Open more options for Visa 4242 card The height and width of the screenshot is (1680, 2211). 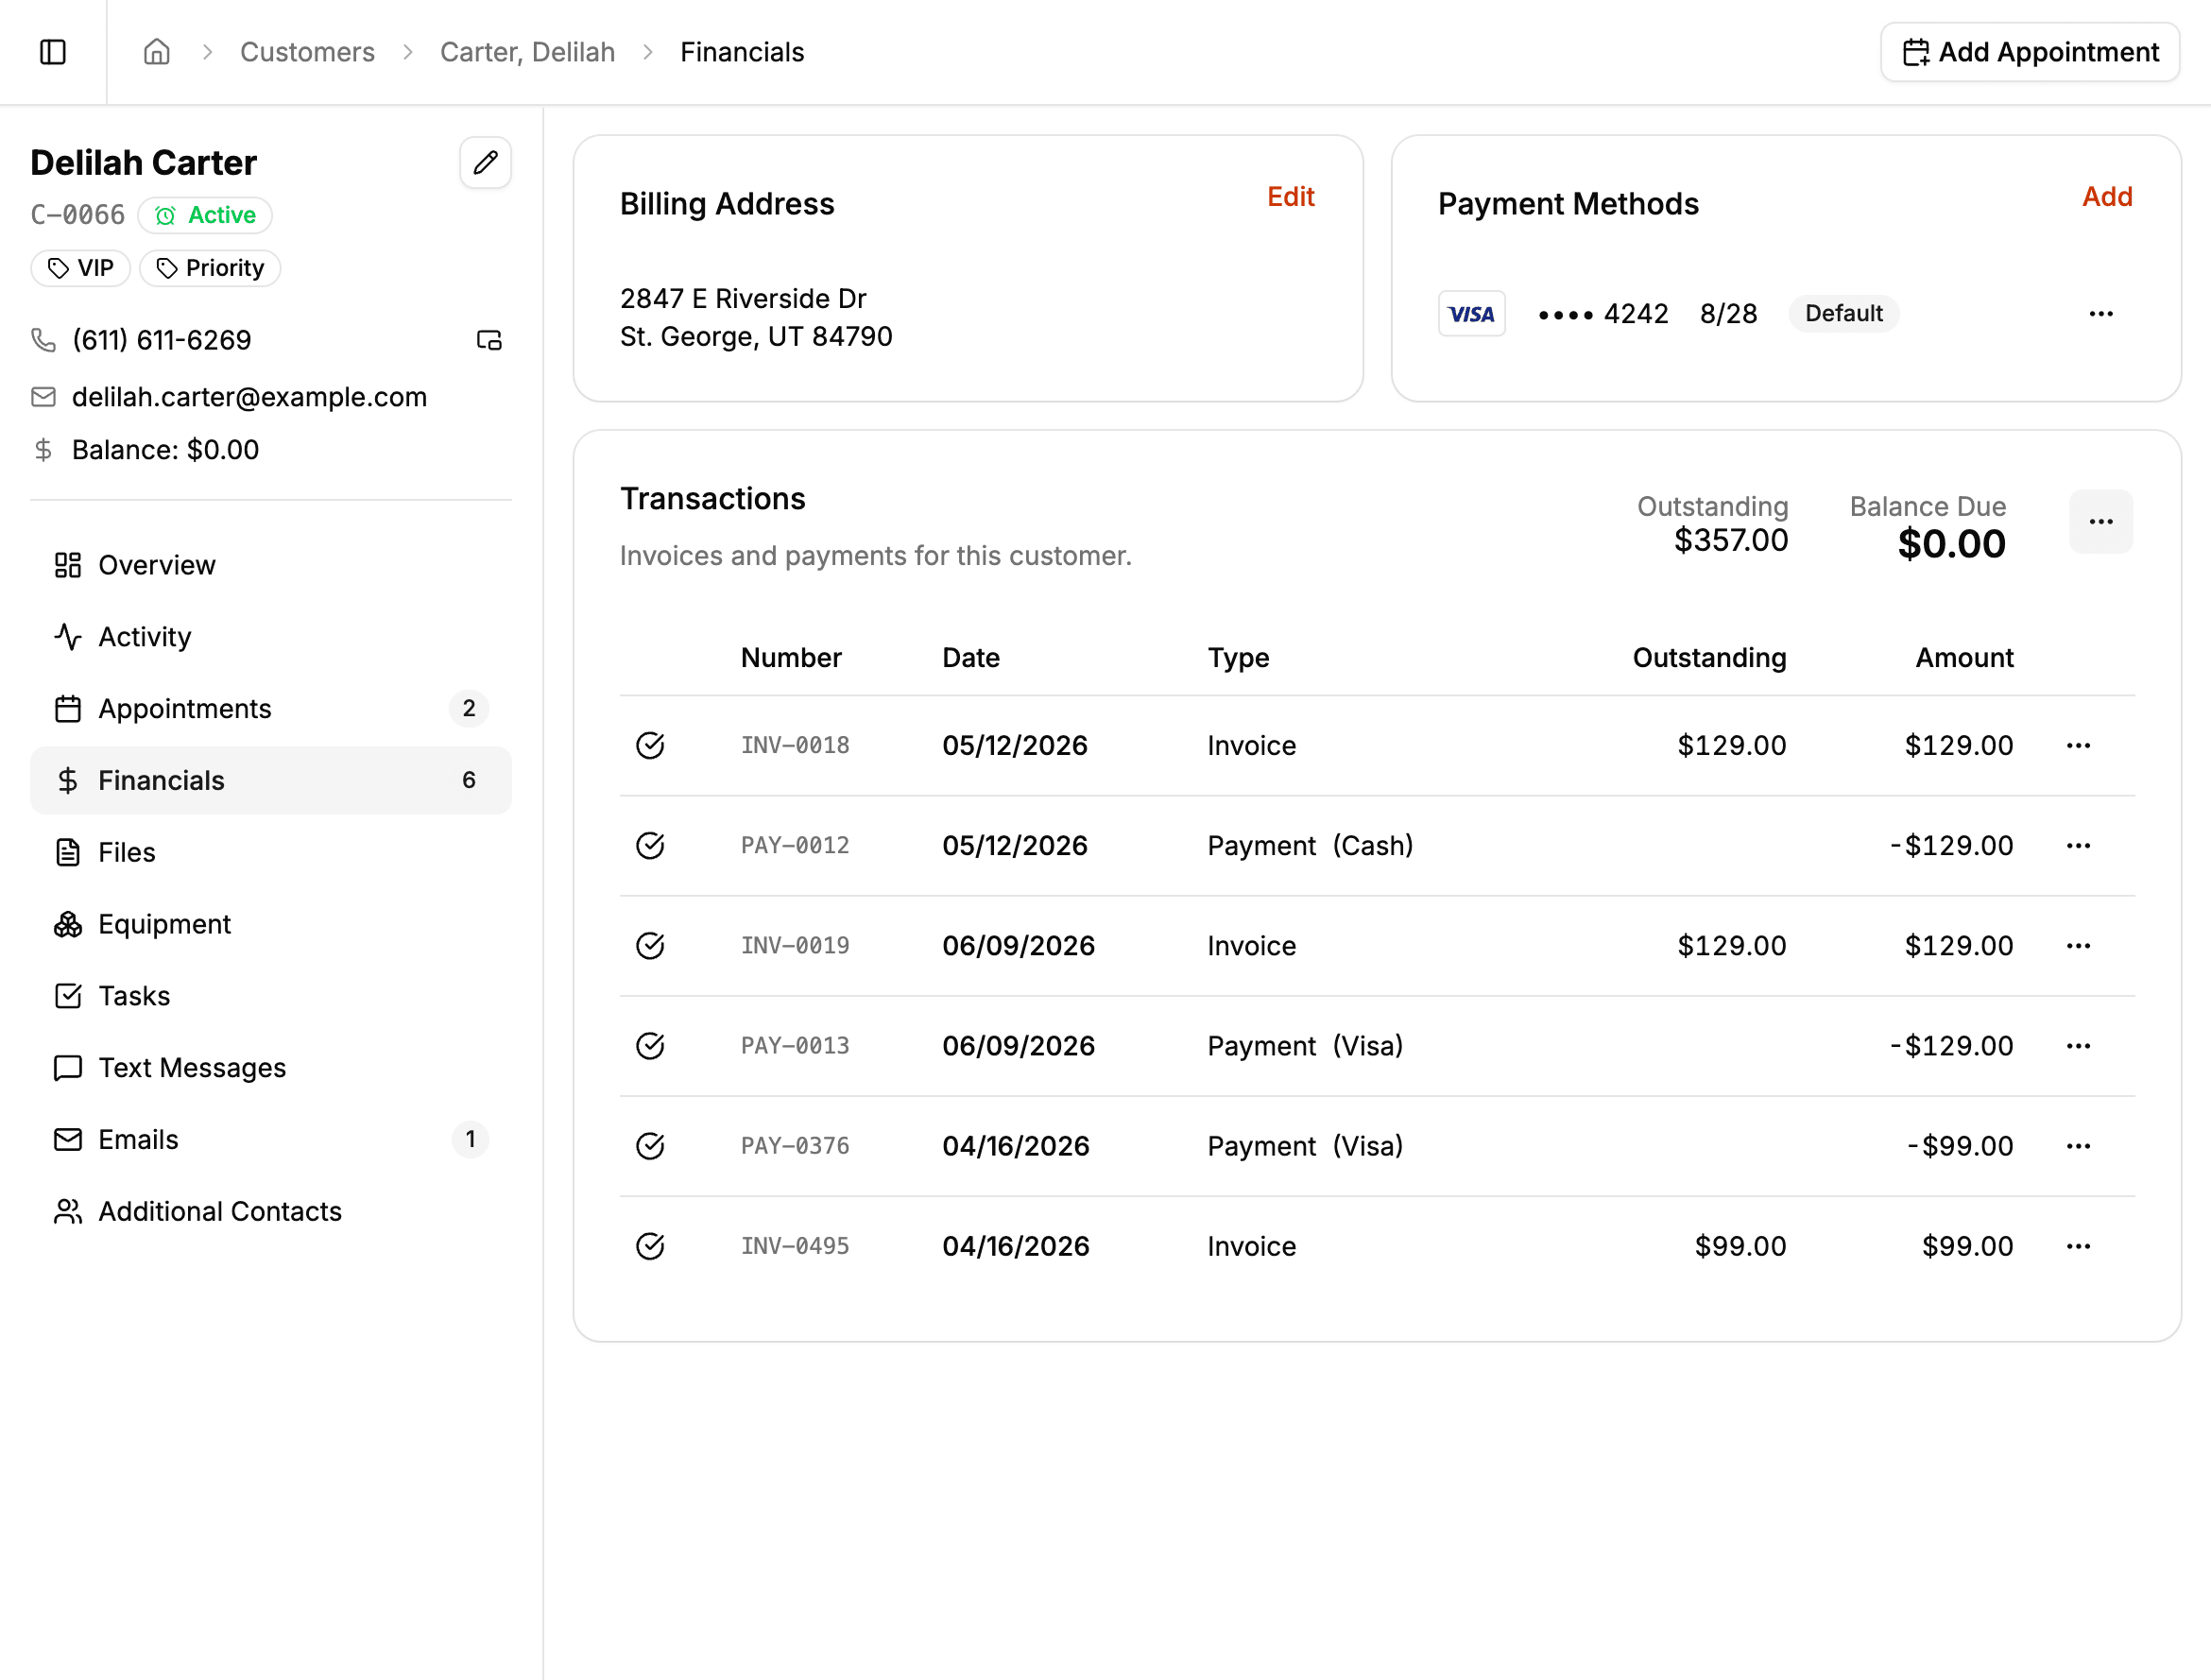pos(2101,314)
